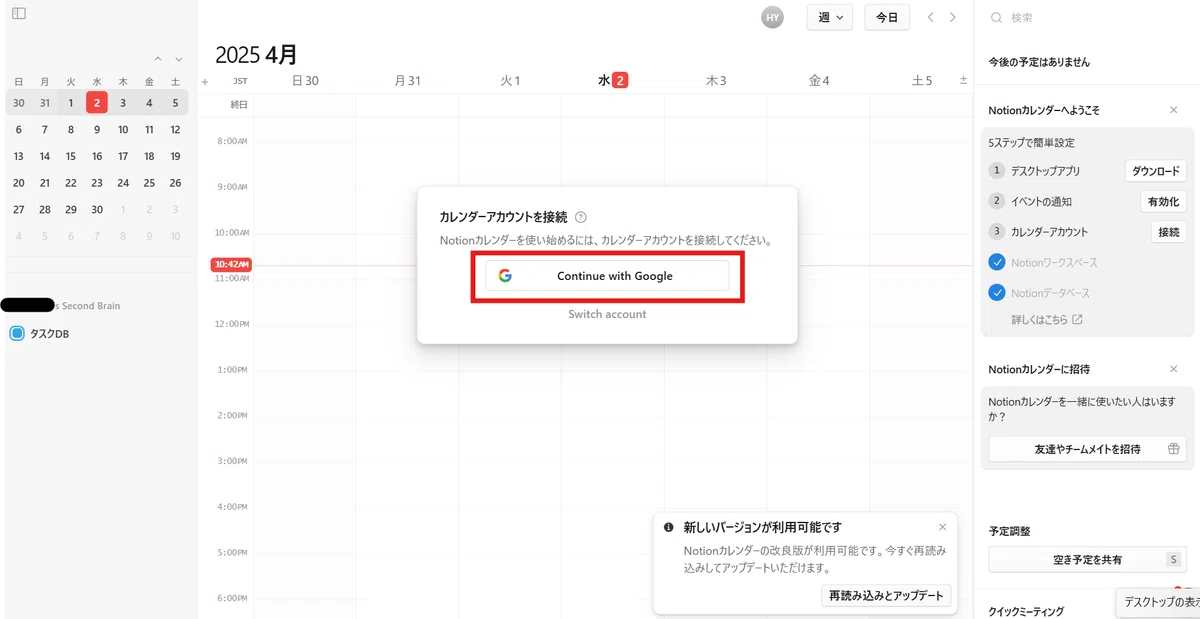The width and height of the screenshot is (1200, 619).
Task: Toggle the Notionデータベース check mark
Action: pyautogui.click(x=997, y=293)
